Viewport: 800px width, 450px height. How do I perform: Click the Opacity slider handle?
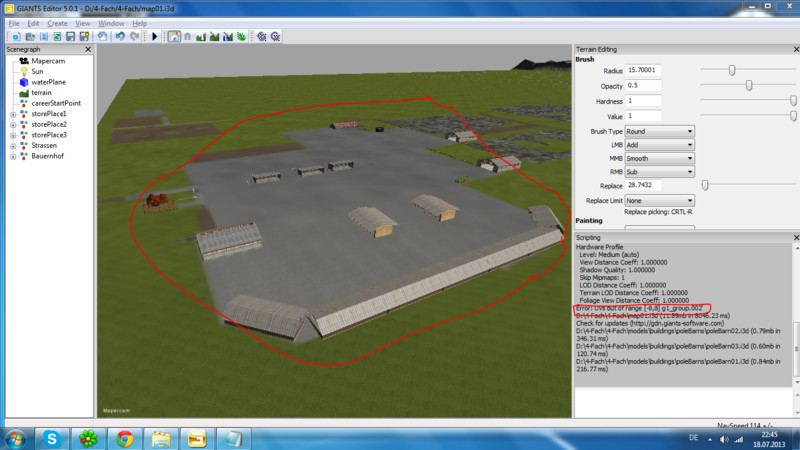coord(748,86)
